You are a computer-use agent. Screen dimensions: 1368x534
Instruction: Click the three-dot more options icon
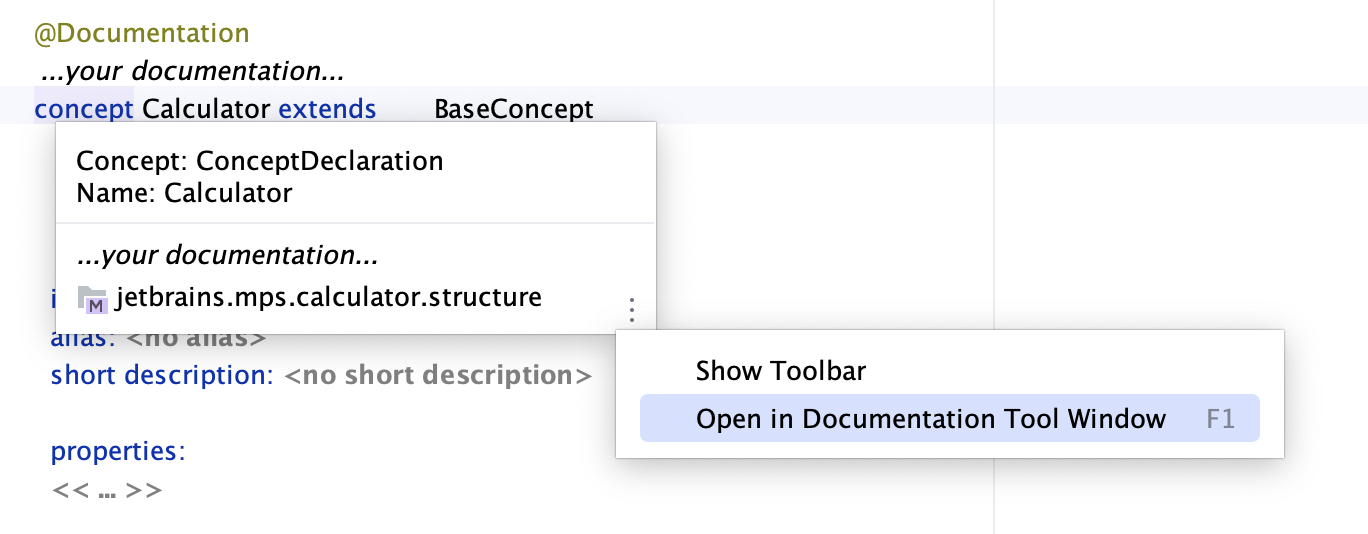pos(631,310)
